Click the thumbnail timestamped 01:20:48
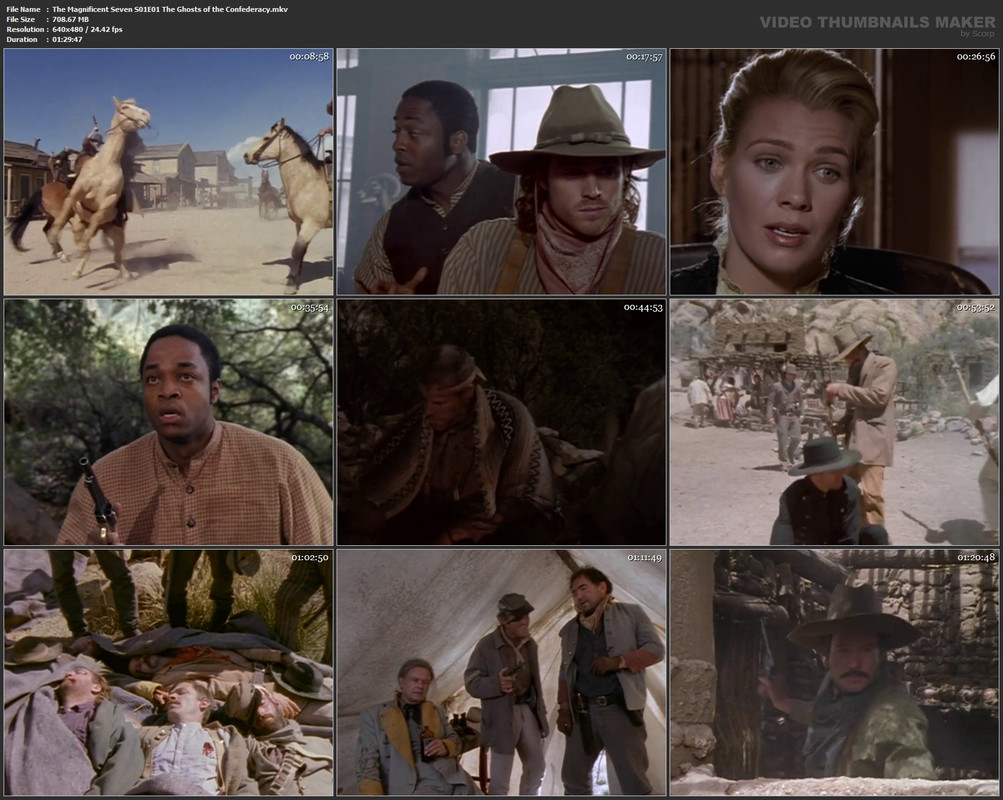The width and height of the screenshot is (1003, 800). point(834,672)
